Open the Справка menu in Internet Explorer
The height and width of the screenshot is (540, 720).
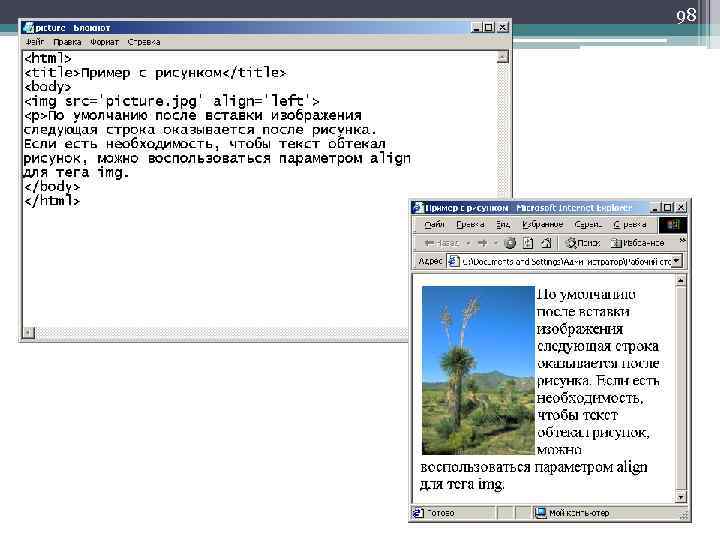630,225
